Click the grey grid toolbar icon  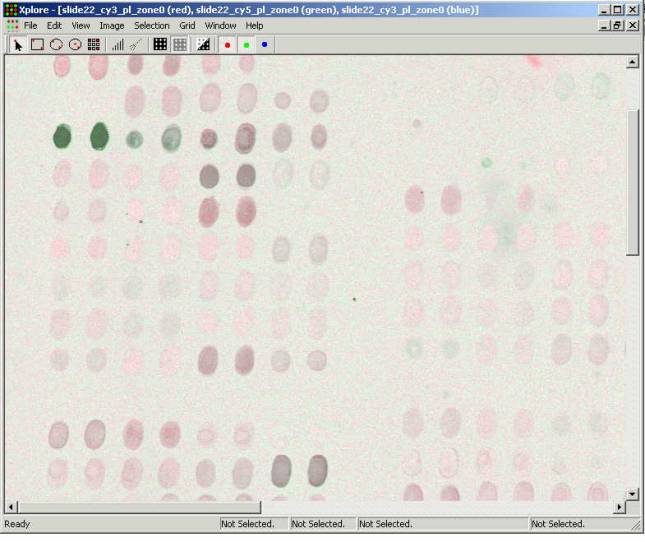point(180,44)
